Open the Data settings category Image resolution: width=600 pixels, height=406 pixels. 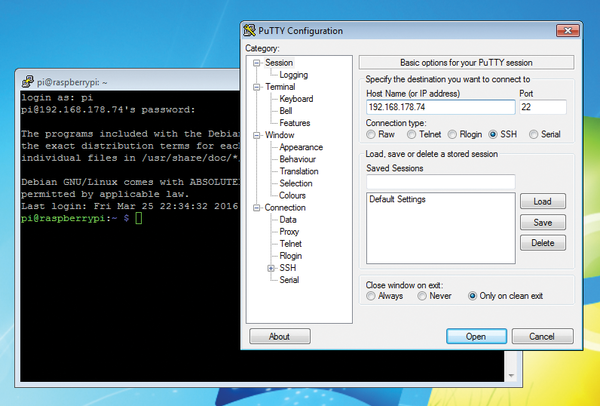[x=288, y=220]
